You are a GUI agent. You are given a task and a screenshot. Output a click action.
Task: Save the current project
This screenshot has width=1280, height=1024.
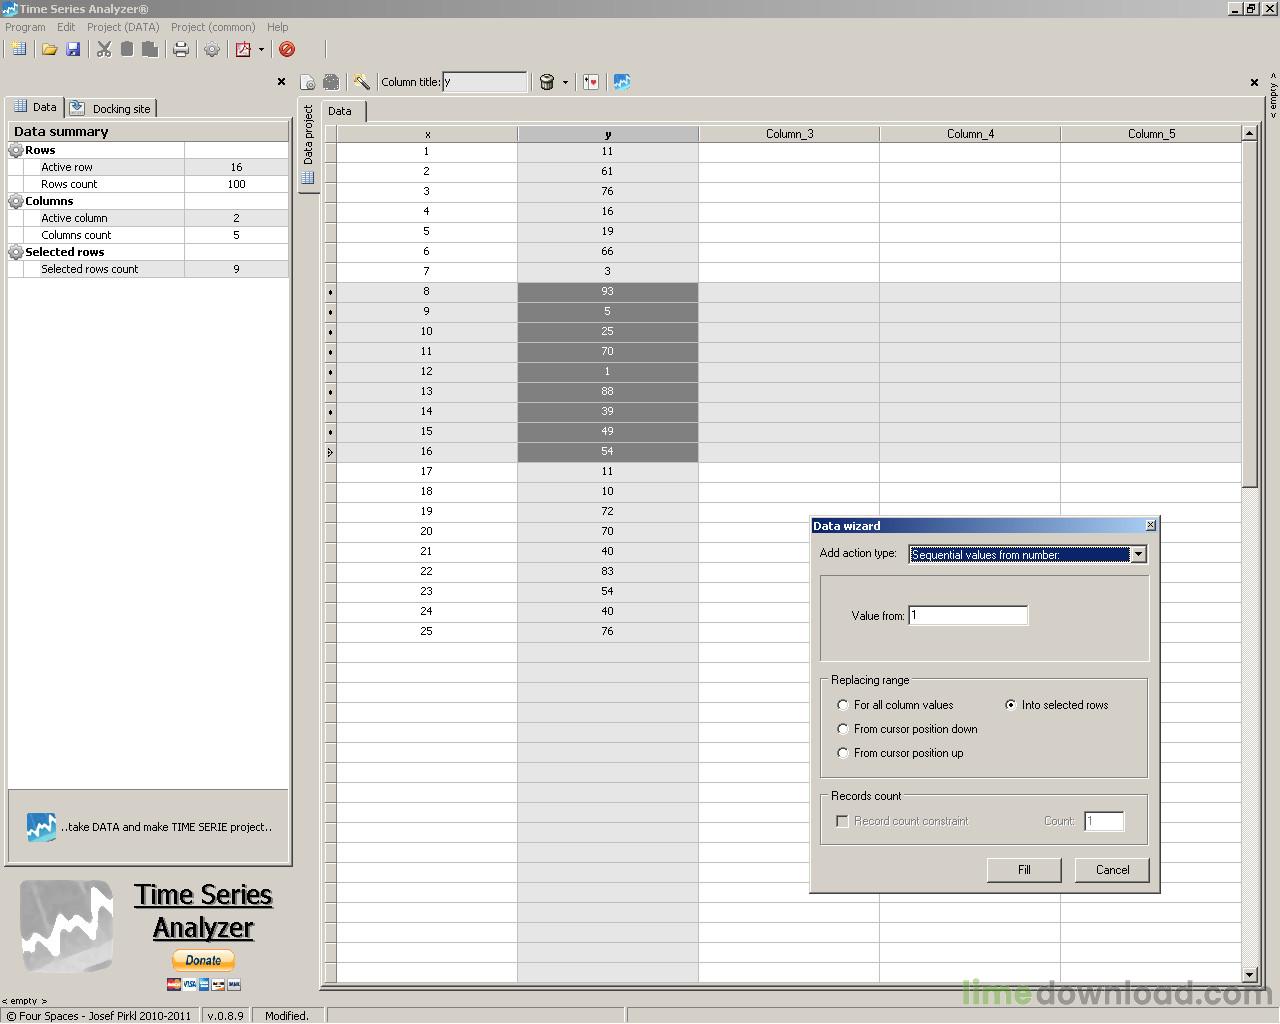click(73, 49)
